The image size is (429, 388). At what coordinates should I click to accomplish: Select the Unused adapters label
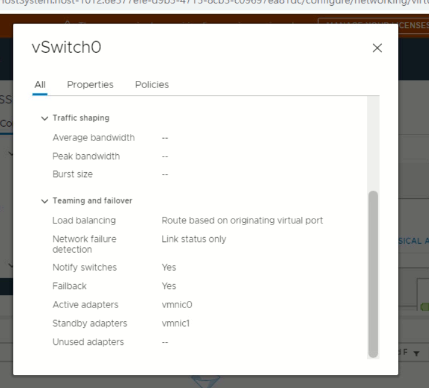[x=88, y=342]
